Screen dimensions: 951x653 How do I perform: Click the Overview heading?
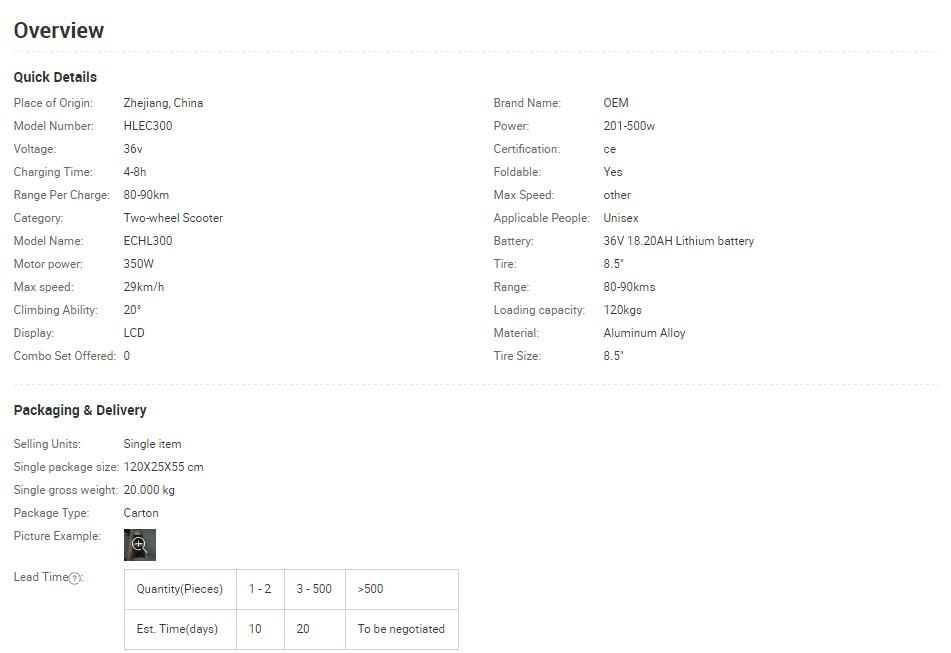click(59, 31)
